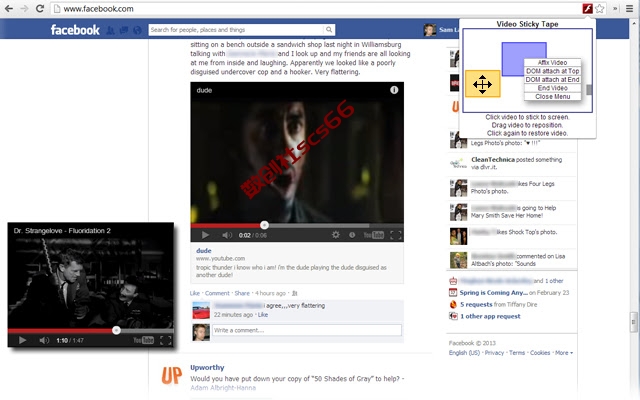Image resolution: width=640 pixels, height=400 pixels.
Task: Open the Dr. Strangelove video's YouTube logo
Action: (x=143, y=340)
